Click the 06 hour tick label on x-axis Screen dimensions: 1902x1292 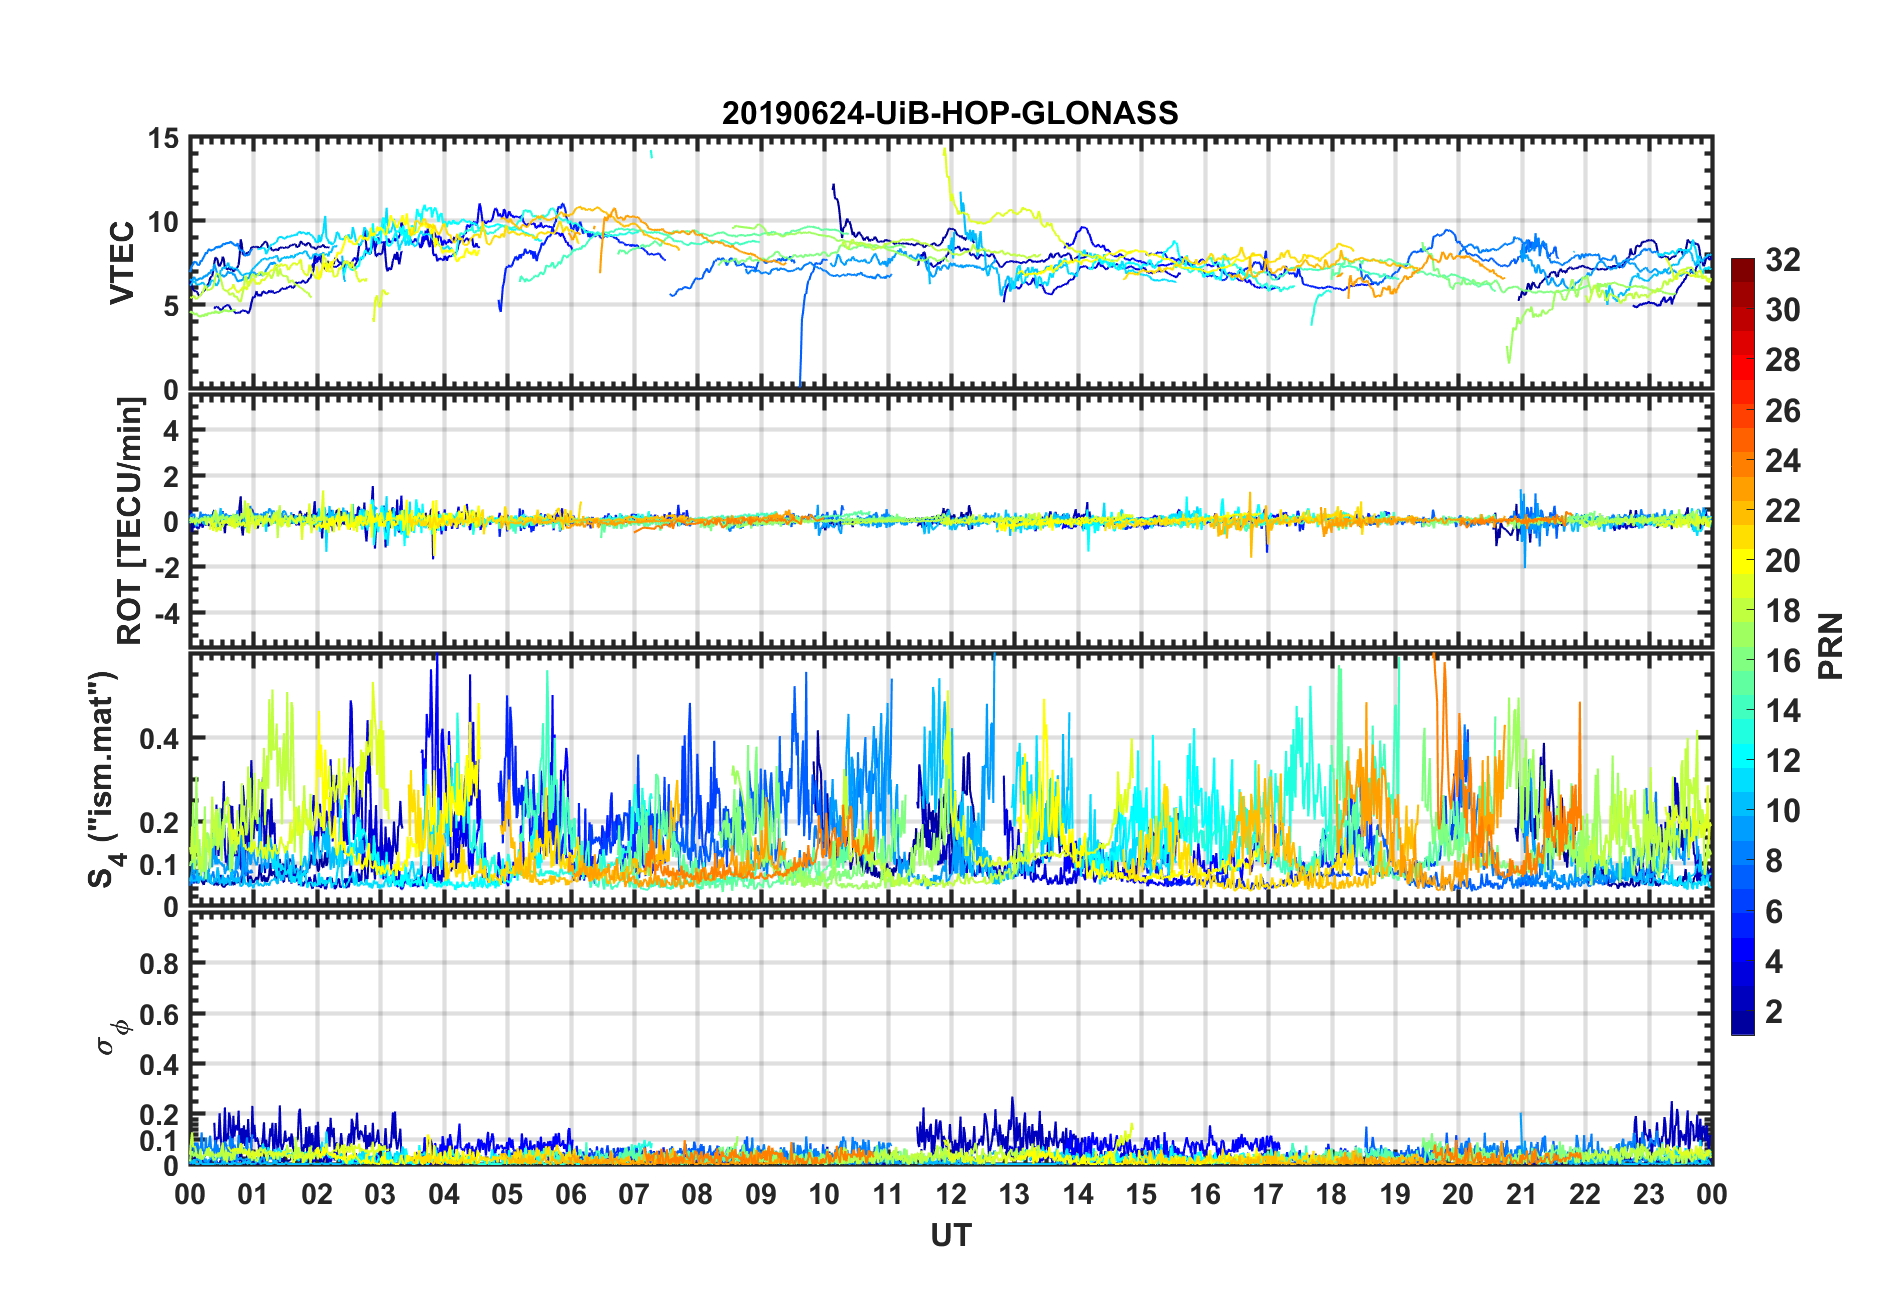tap(571, 1194)
